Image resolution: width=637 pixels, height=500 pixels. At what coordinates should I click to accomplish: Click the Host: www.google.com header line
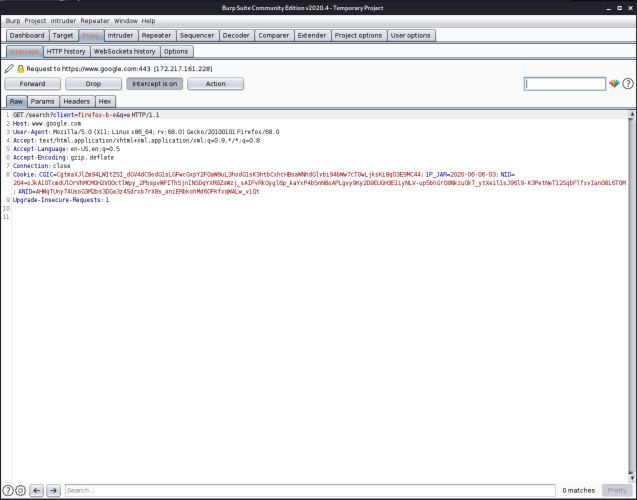(47, 123)
